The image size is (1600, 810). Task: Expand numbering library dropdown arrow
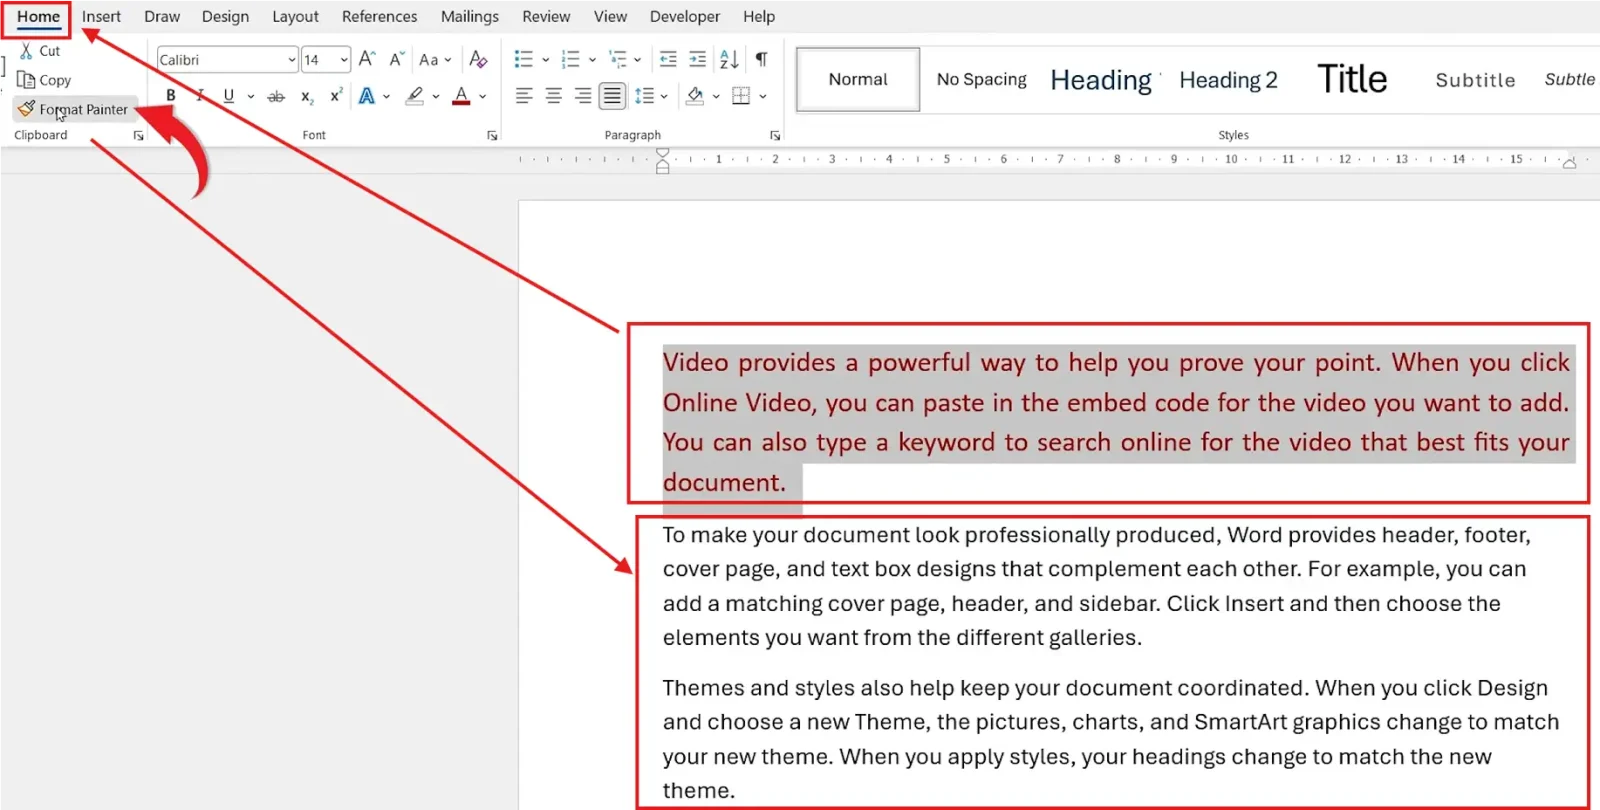[x=592, y=60]
